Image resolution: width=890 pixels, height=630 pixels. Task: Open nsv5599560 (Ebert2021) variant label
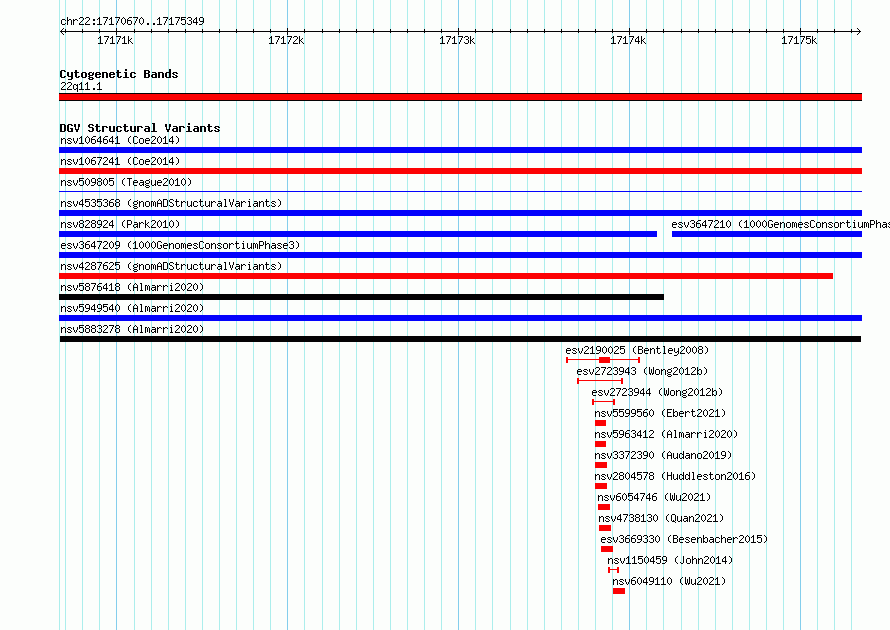(660, 413)
